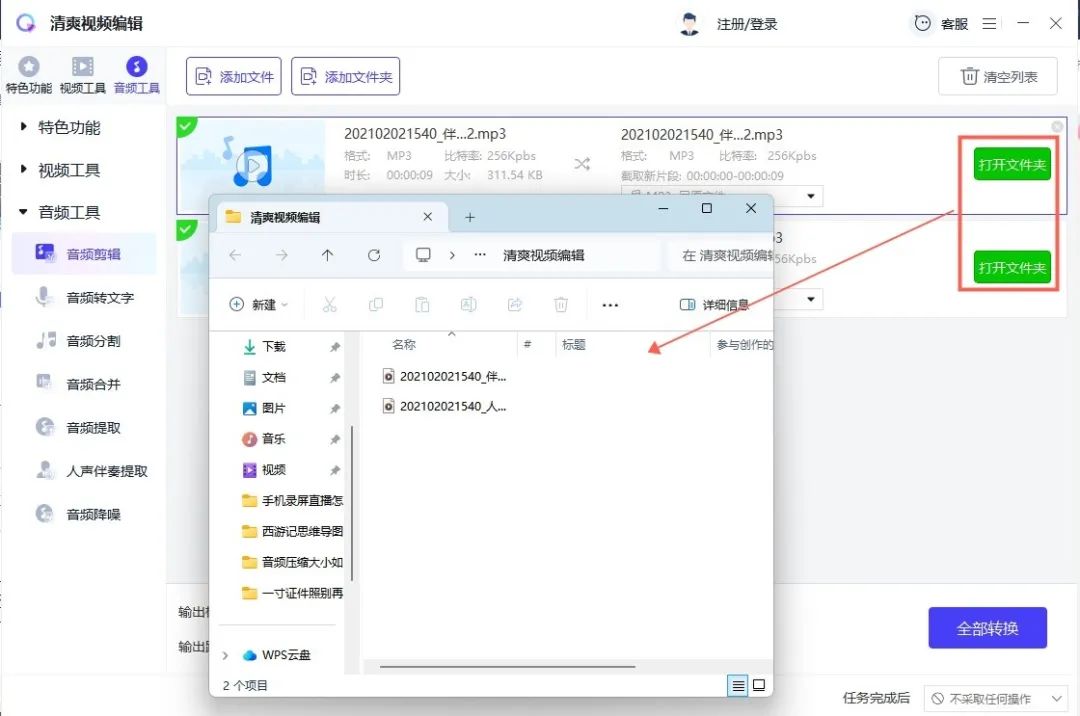The width and height of the screenshot is (1080, 716).
Task: Uncheck the second audio file's green checkbox
Action: click(x=185, y=229)
